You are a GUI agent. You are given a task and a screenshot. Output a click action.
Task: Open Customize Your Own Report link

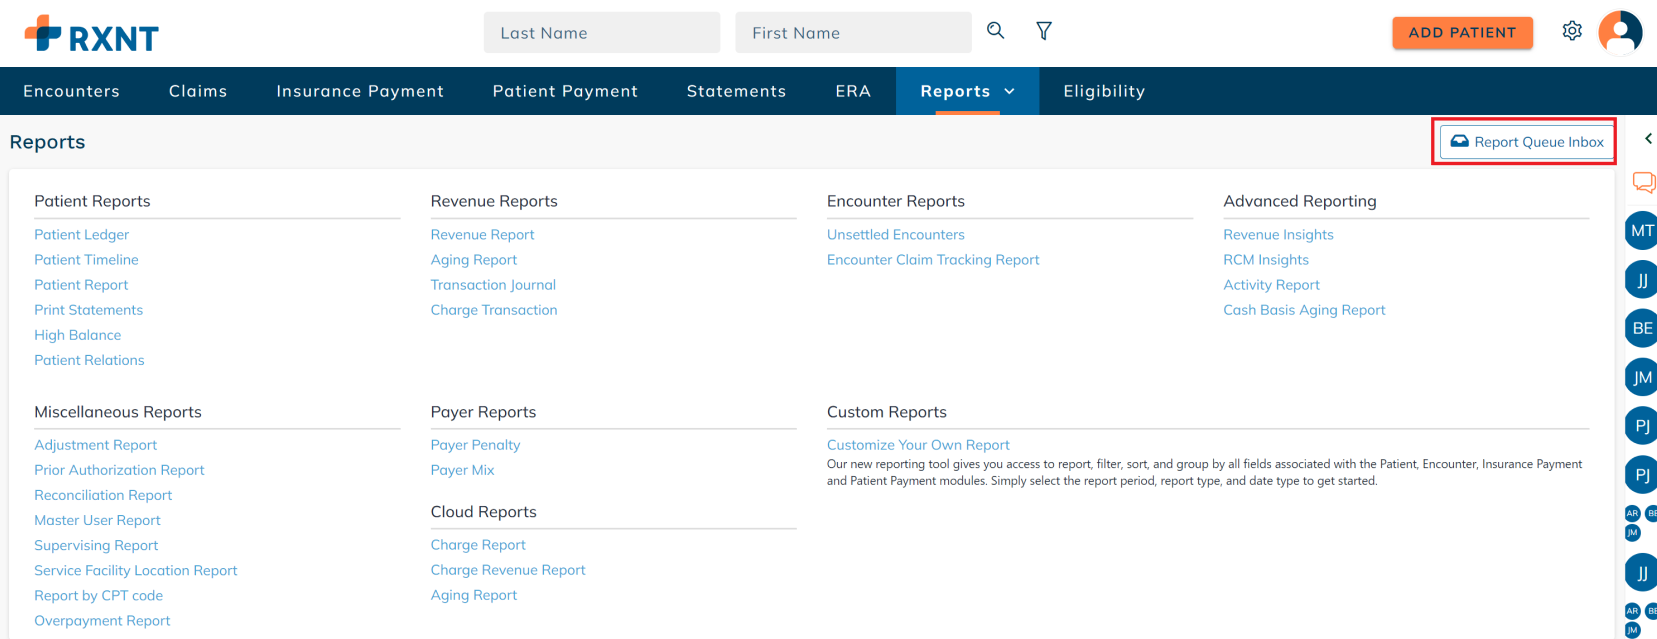[917, 445]
